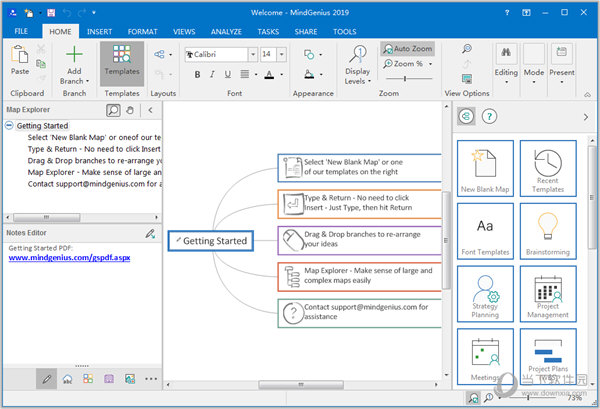600x409 pixels.
Task: Open the font color dropdown arrow
Action: click(282, 74)
